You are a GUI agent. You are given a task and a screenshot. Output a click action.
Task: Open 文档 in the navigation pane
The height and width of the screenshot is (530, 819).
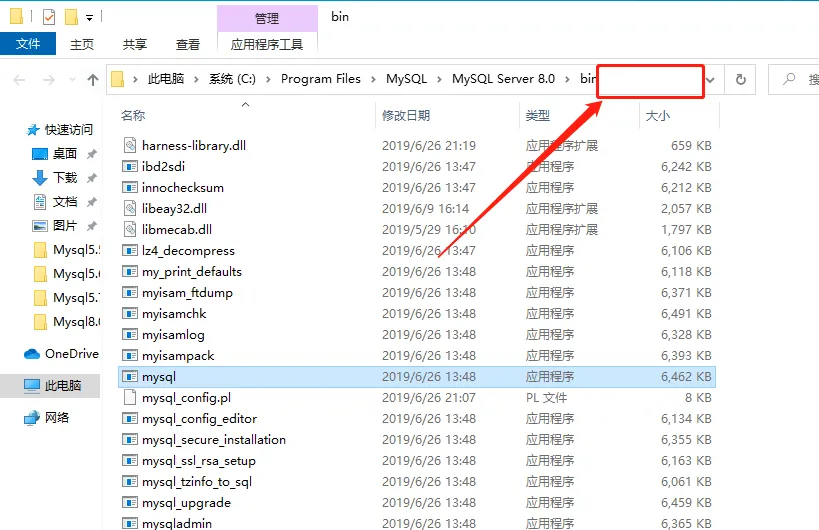click(x=65, y=202)
